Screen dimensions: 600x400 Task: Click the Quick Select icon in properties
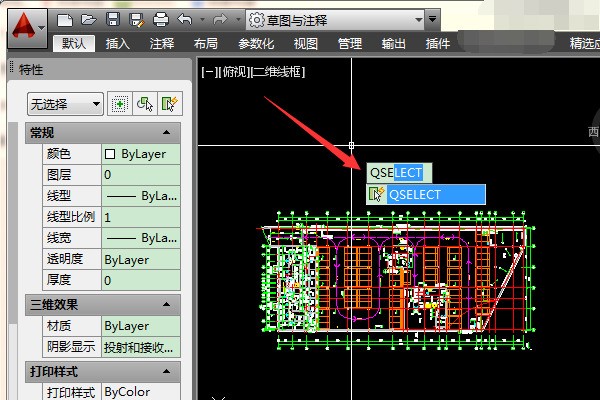[x=170, y=103]
